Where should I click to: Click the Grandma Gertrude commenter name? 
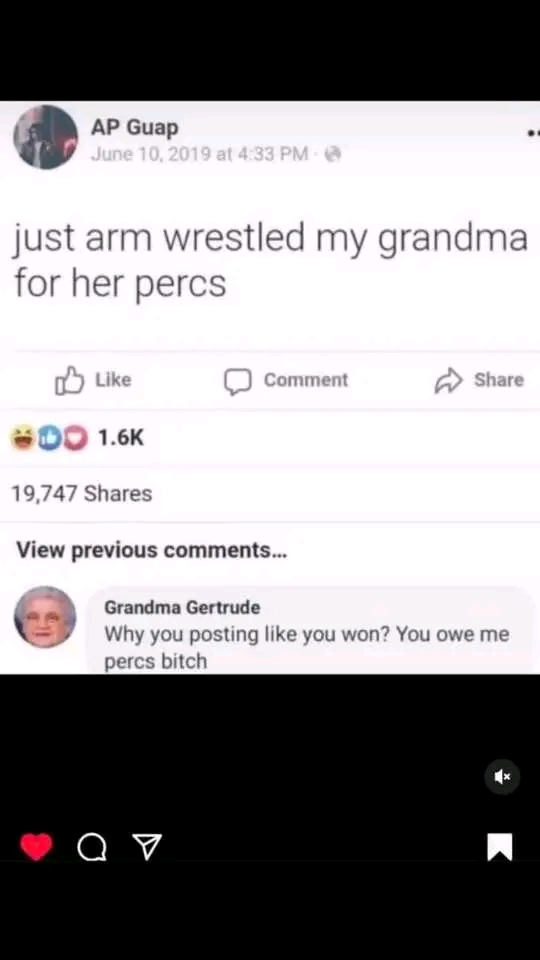182,607
